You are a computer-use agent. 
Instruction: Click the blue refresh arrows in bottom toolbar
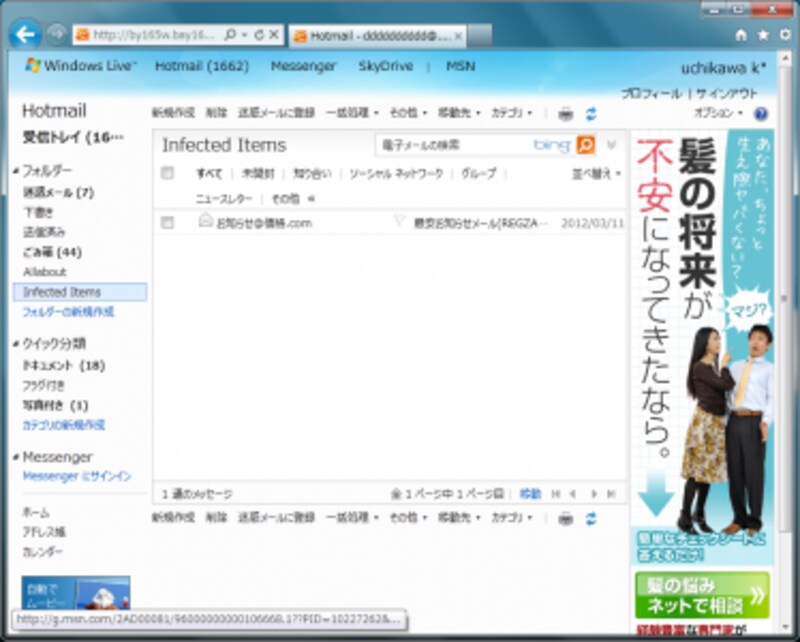(591, 518)
